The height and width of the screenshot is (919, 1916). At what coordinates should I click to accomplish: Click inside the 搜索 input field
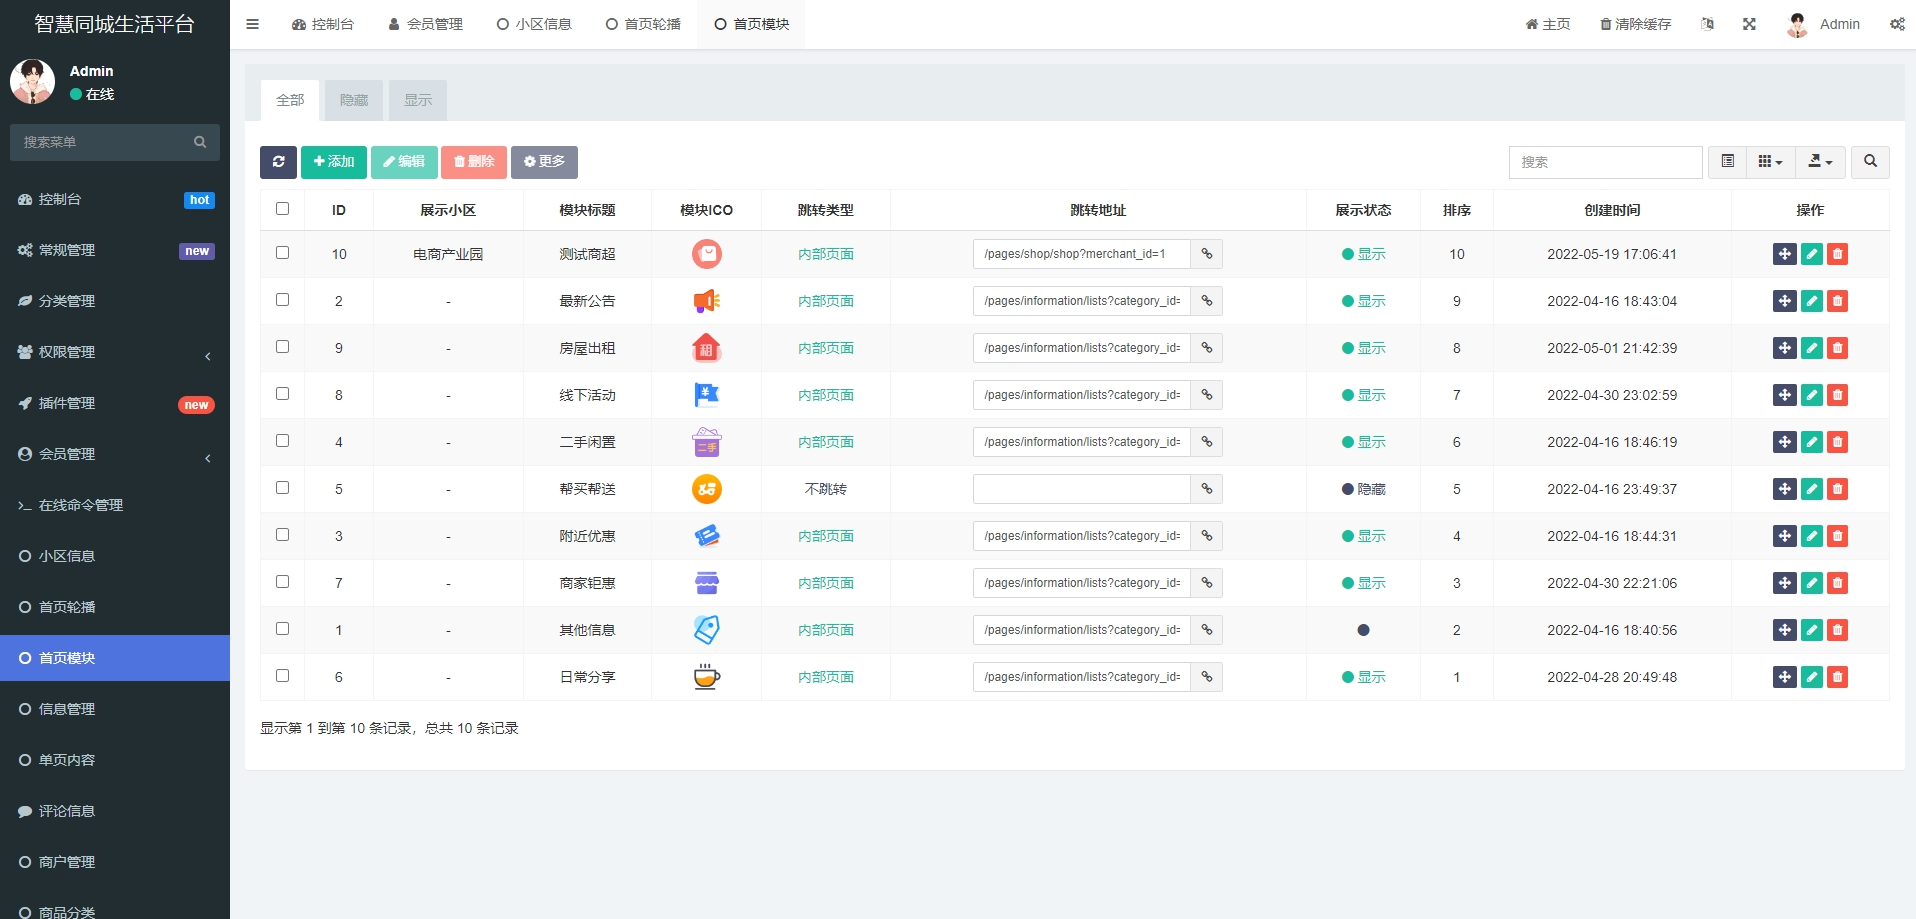(1606, 161)
